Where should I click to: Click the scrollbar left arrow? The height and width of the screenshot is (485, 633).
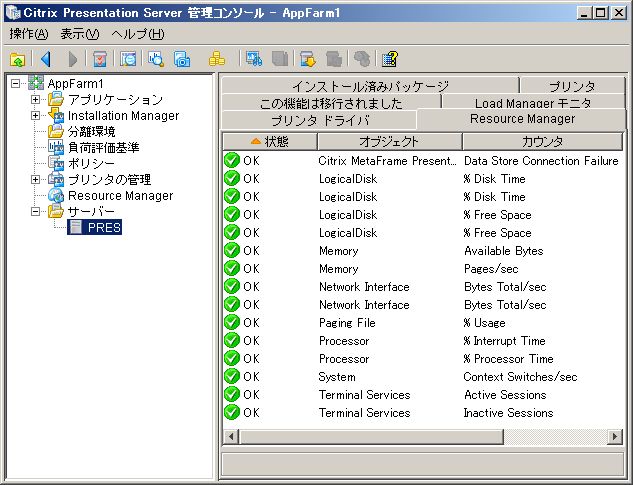[x=231, y=436]
